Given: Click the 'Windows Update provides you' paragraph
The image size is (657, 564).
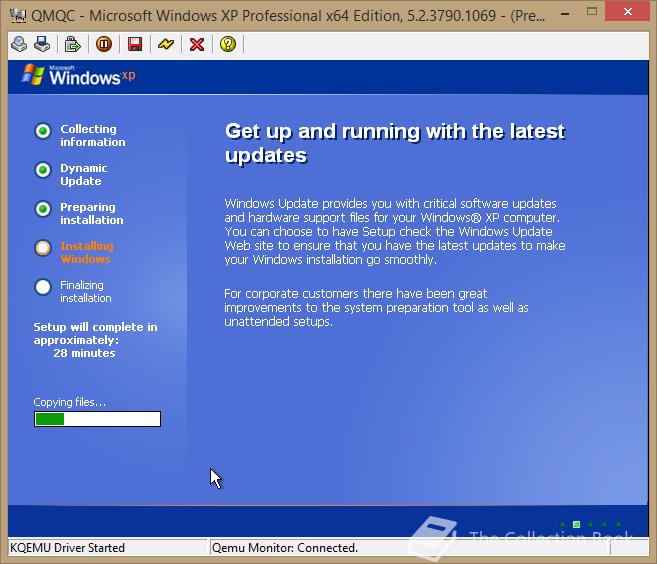Looking at the screenshot, I should (395, 231).
